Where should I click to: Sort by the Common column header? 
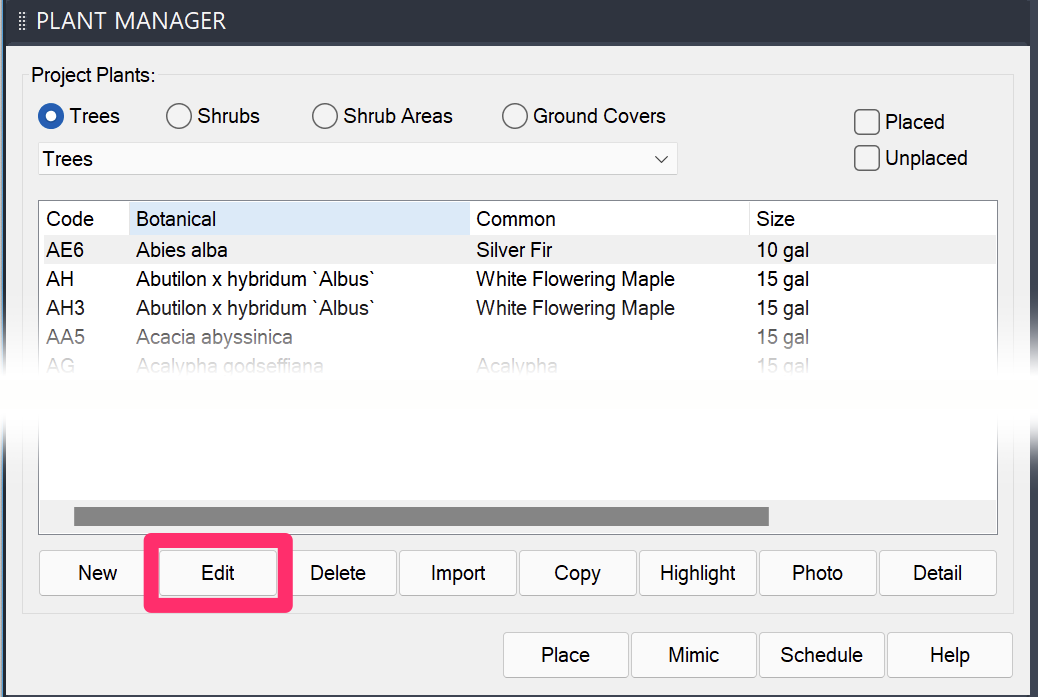pyautogui.click(x=609, y=219)
